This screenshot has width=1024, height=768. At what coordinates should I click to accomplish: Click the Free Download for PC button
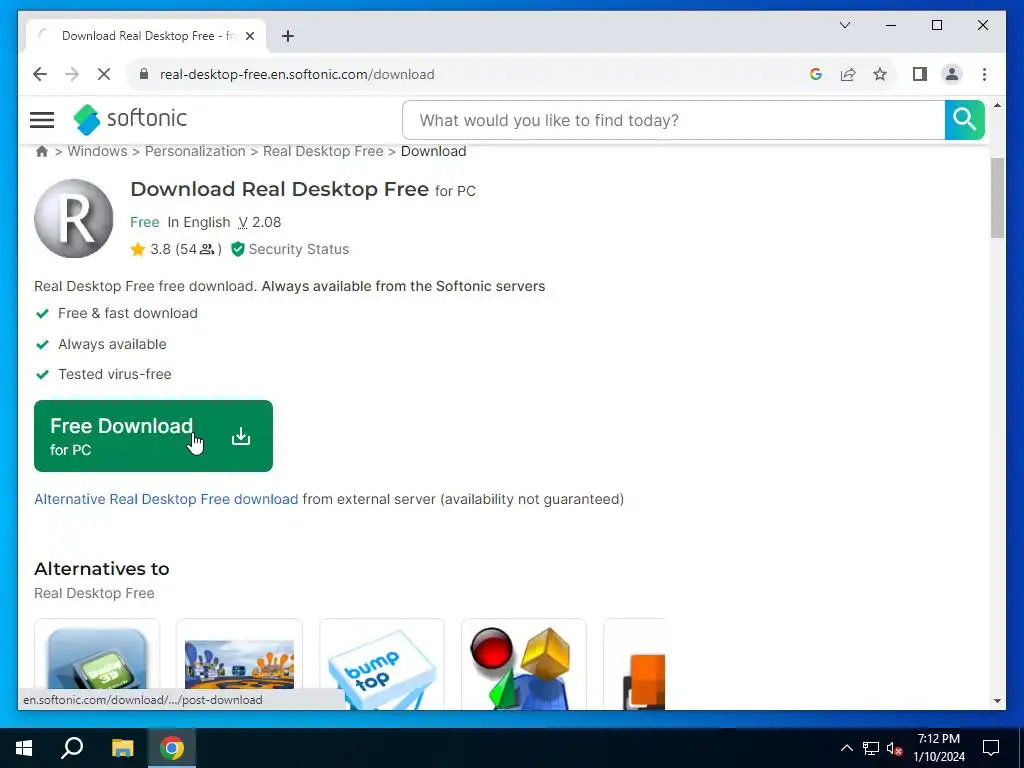coord(153,436)
